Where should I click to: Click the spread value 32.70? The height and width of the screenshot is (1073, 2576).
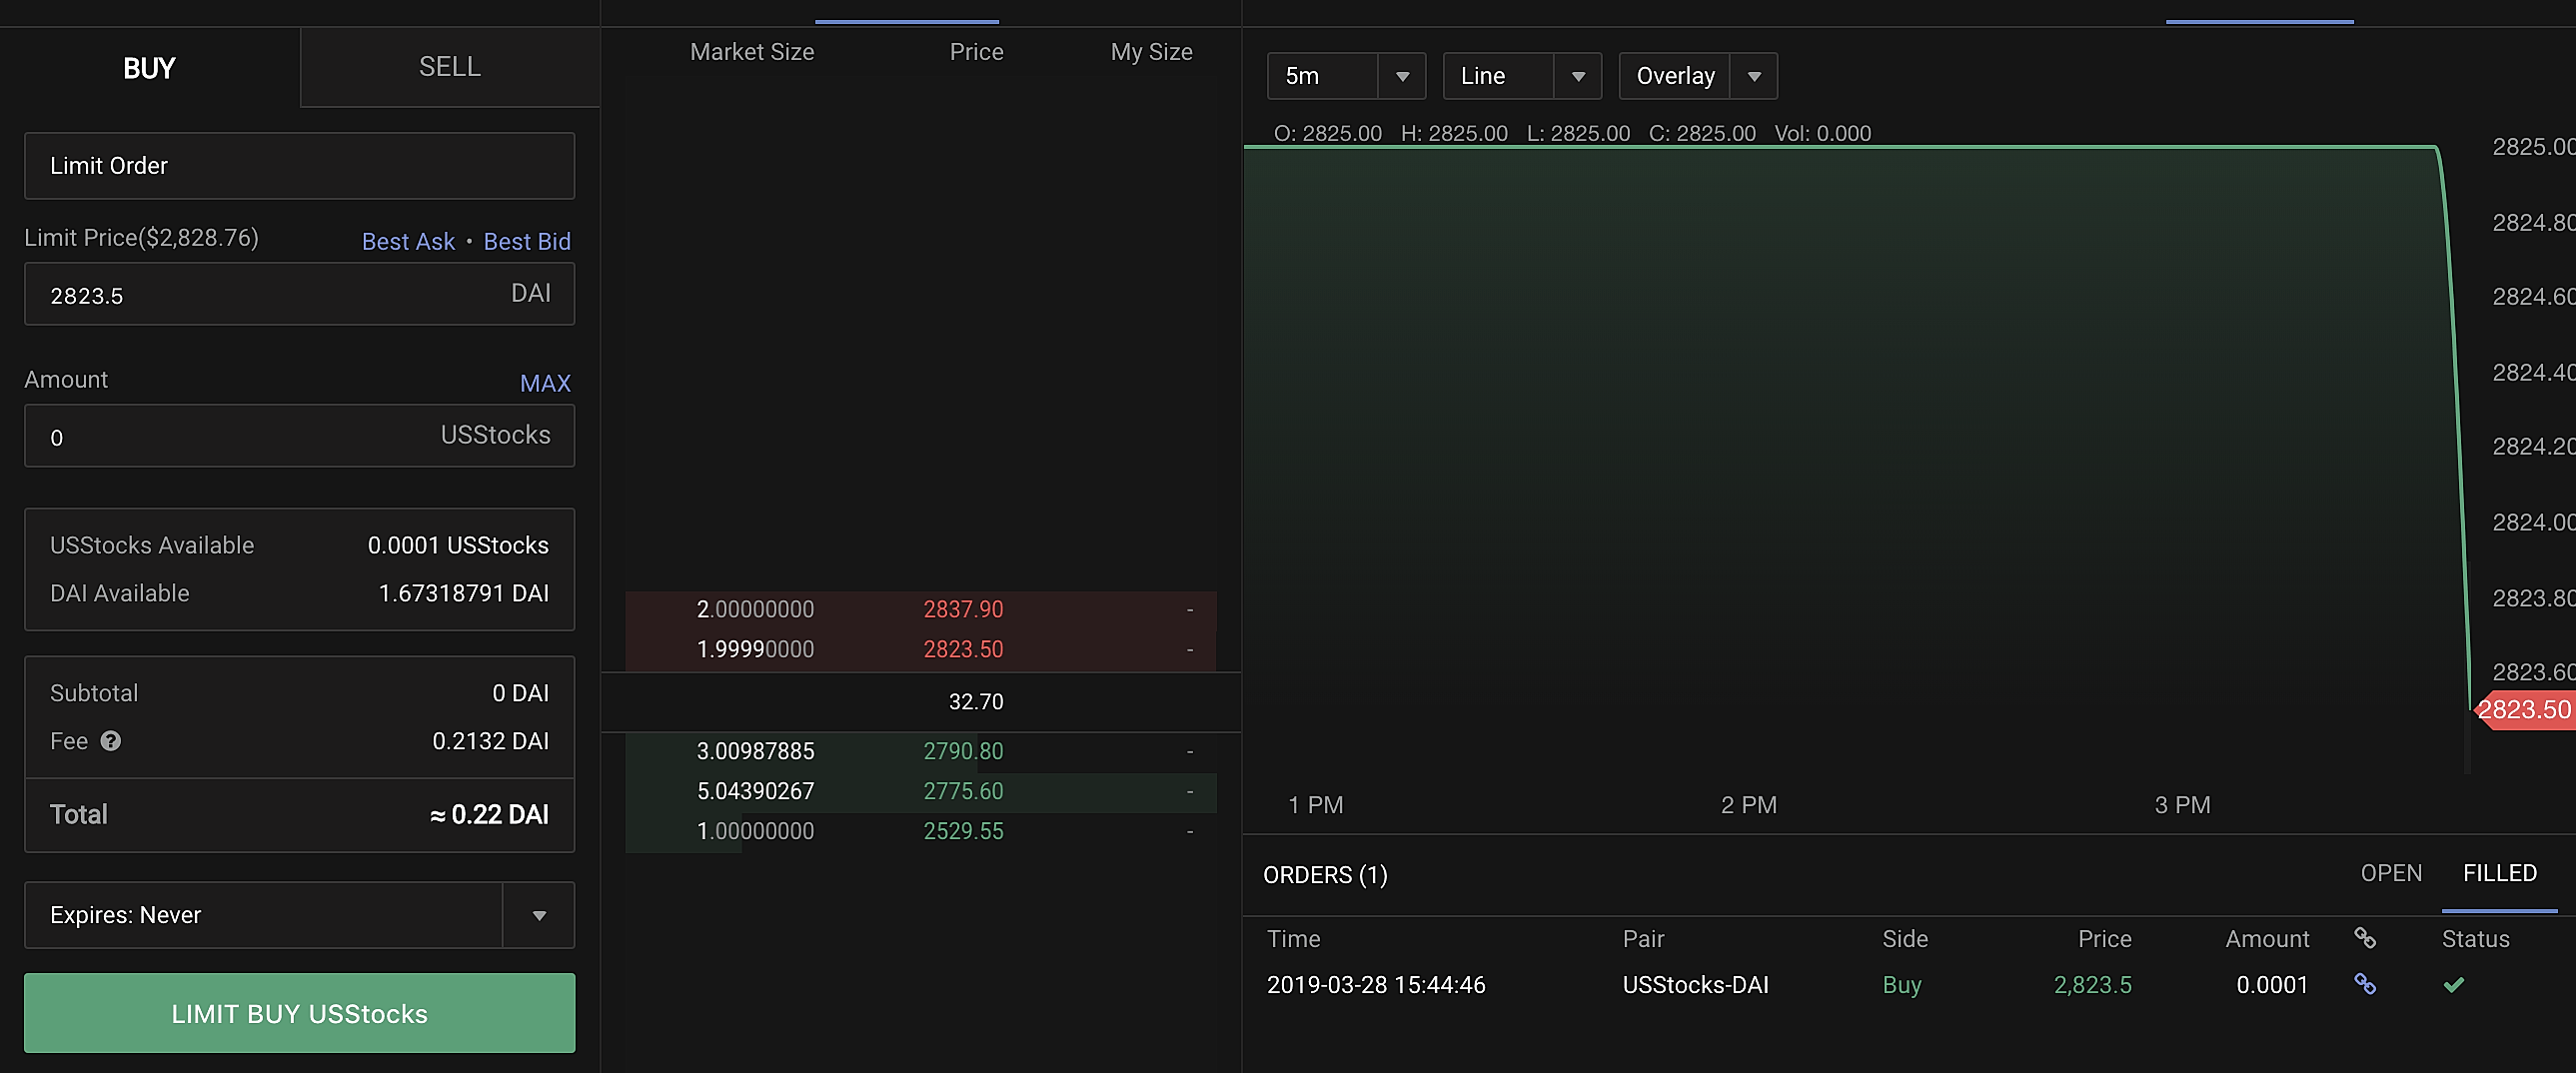click(x=975, y=702)
